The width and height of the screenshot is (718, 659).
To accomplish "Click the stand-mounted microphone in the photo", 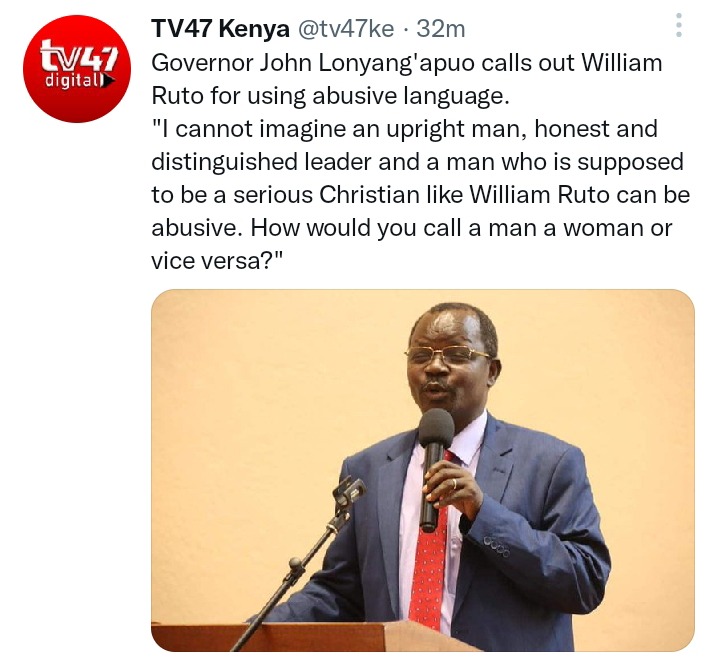I will coord(349,492).
